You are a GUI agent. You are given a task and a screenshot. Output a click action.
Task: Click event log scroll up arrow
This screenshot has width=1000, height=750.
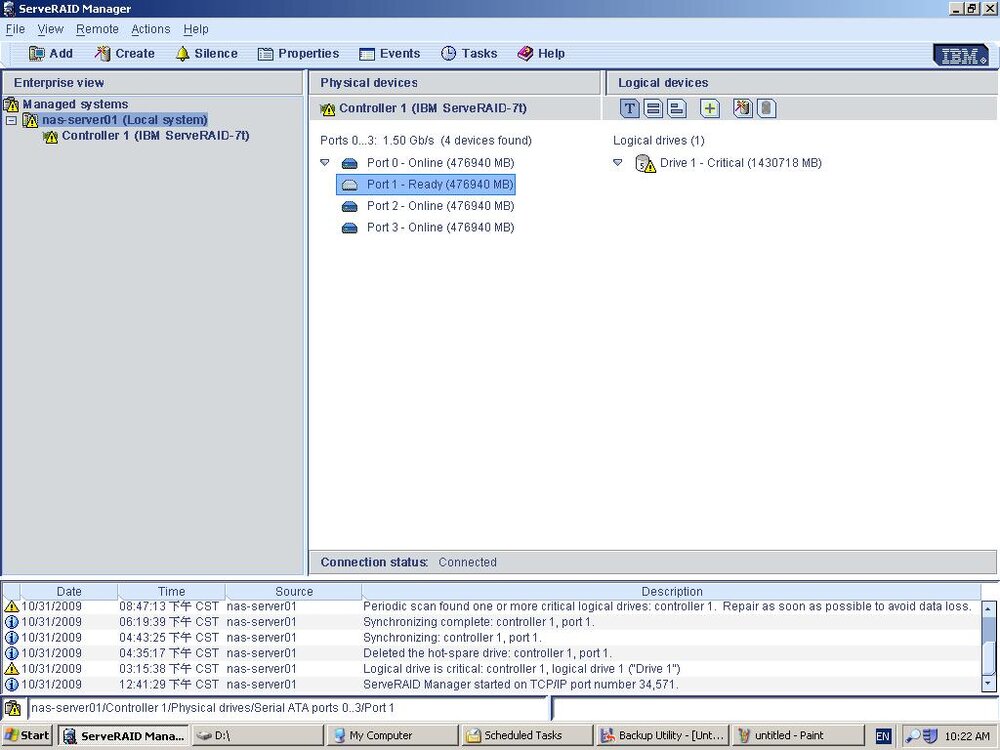tap(989, 608)
